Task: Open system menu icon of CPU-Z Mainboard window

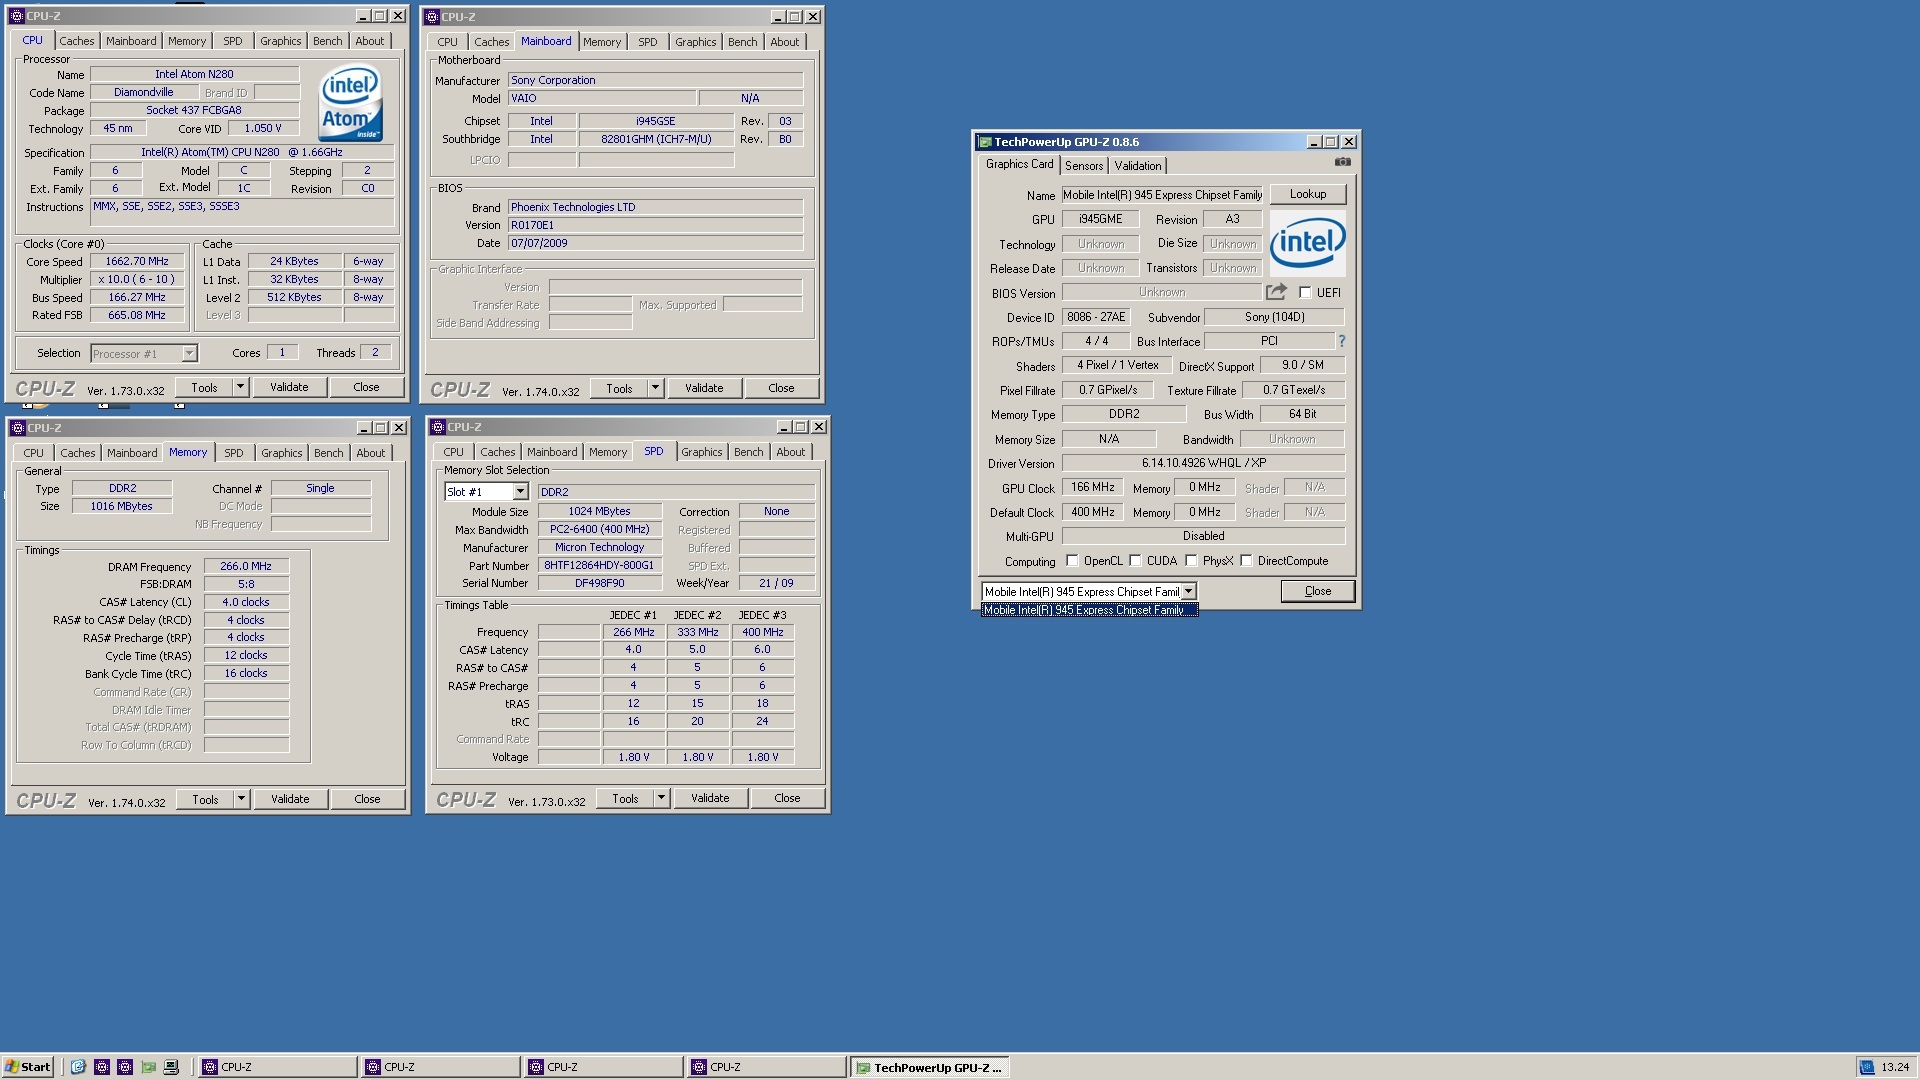Action: pyautogui.click(x=432, y=17)
